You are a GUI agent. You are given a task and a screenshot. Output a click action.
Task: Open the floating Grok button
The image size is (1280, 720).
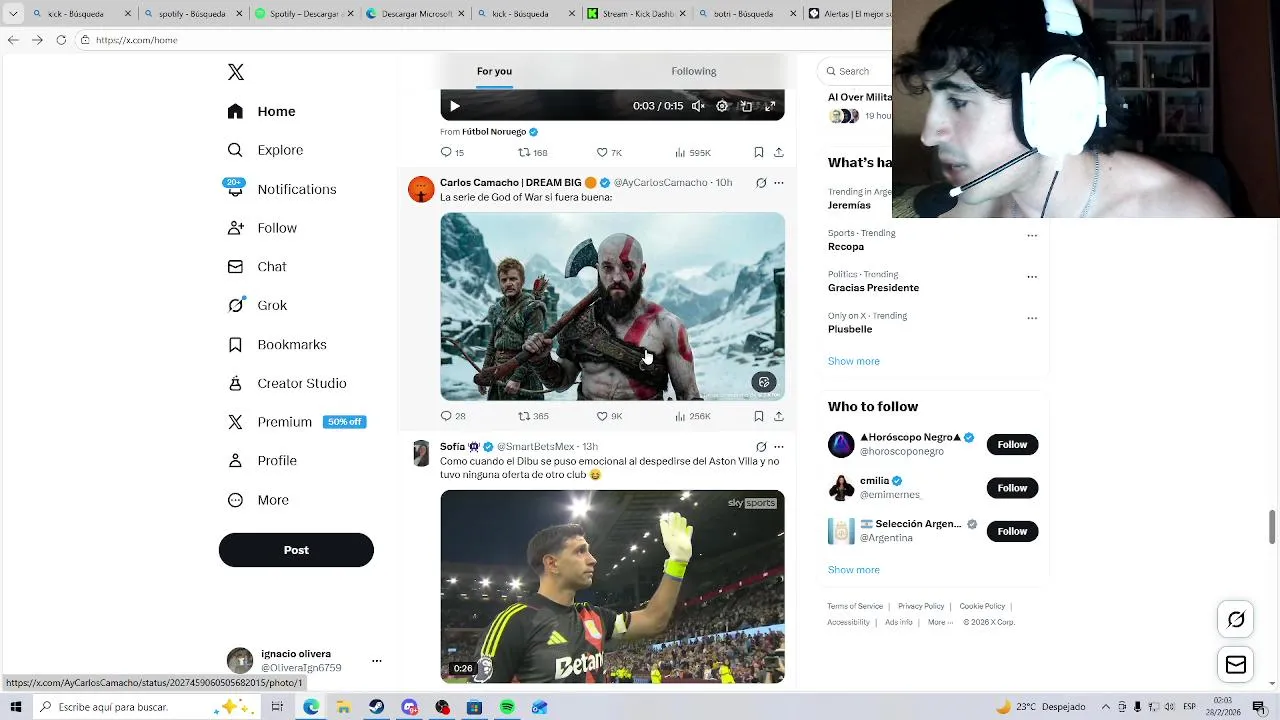pos(1236,620)
